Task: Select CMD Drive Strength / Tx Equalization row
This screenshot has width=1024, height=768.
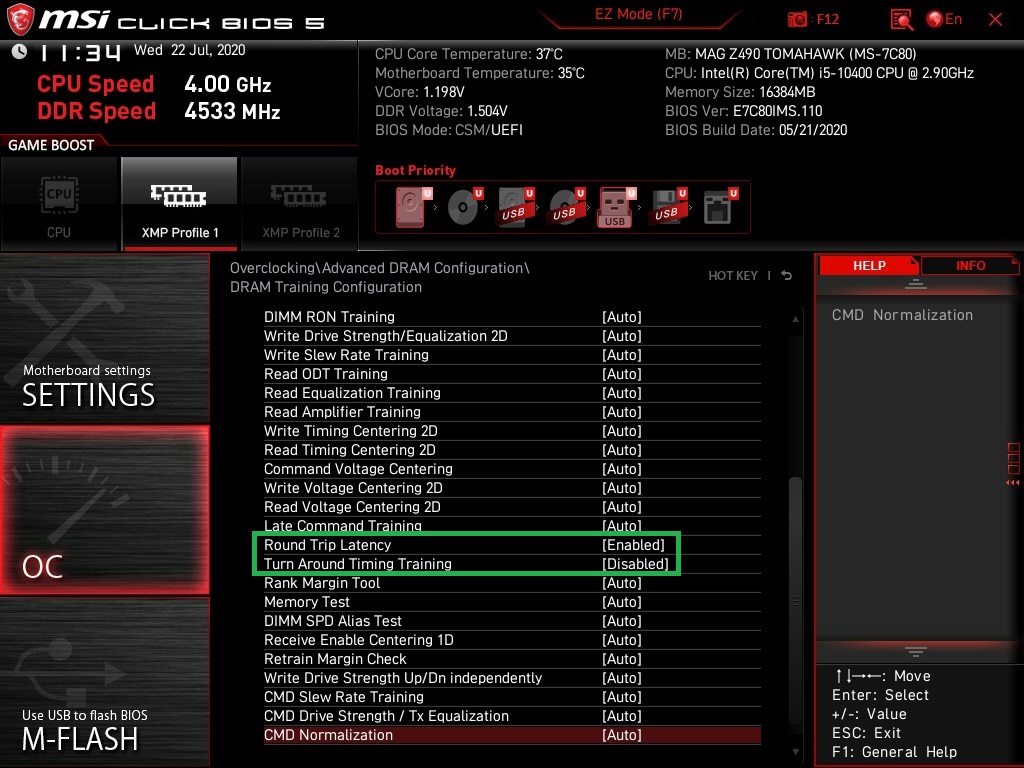Action: pos(512,716)
